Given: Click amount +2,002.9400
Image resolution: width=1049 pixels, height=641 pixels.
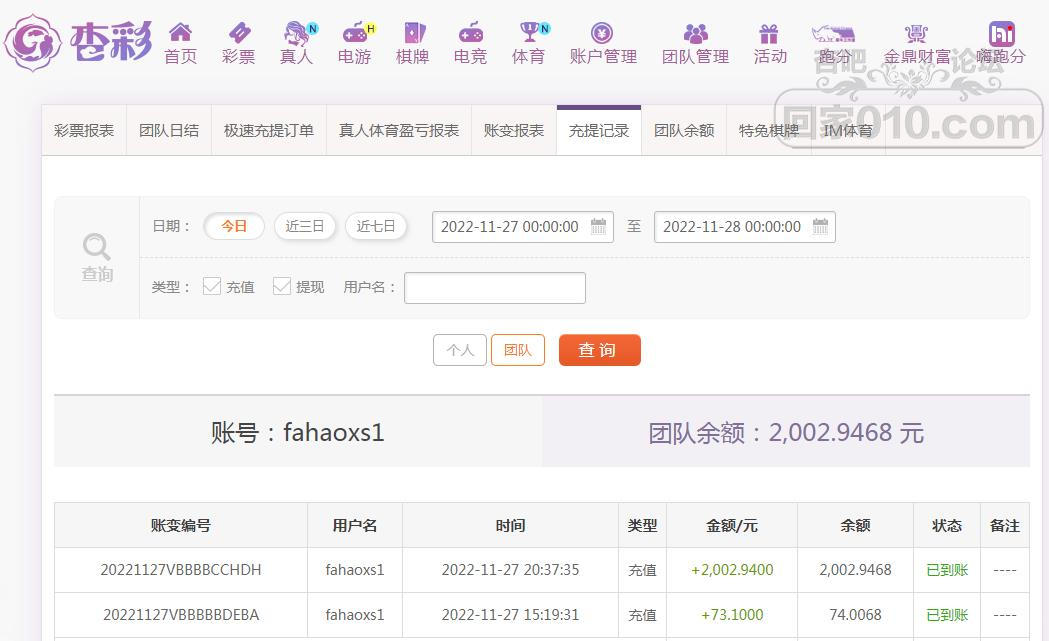Looking at the screenshot, I should pos(732,570).
